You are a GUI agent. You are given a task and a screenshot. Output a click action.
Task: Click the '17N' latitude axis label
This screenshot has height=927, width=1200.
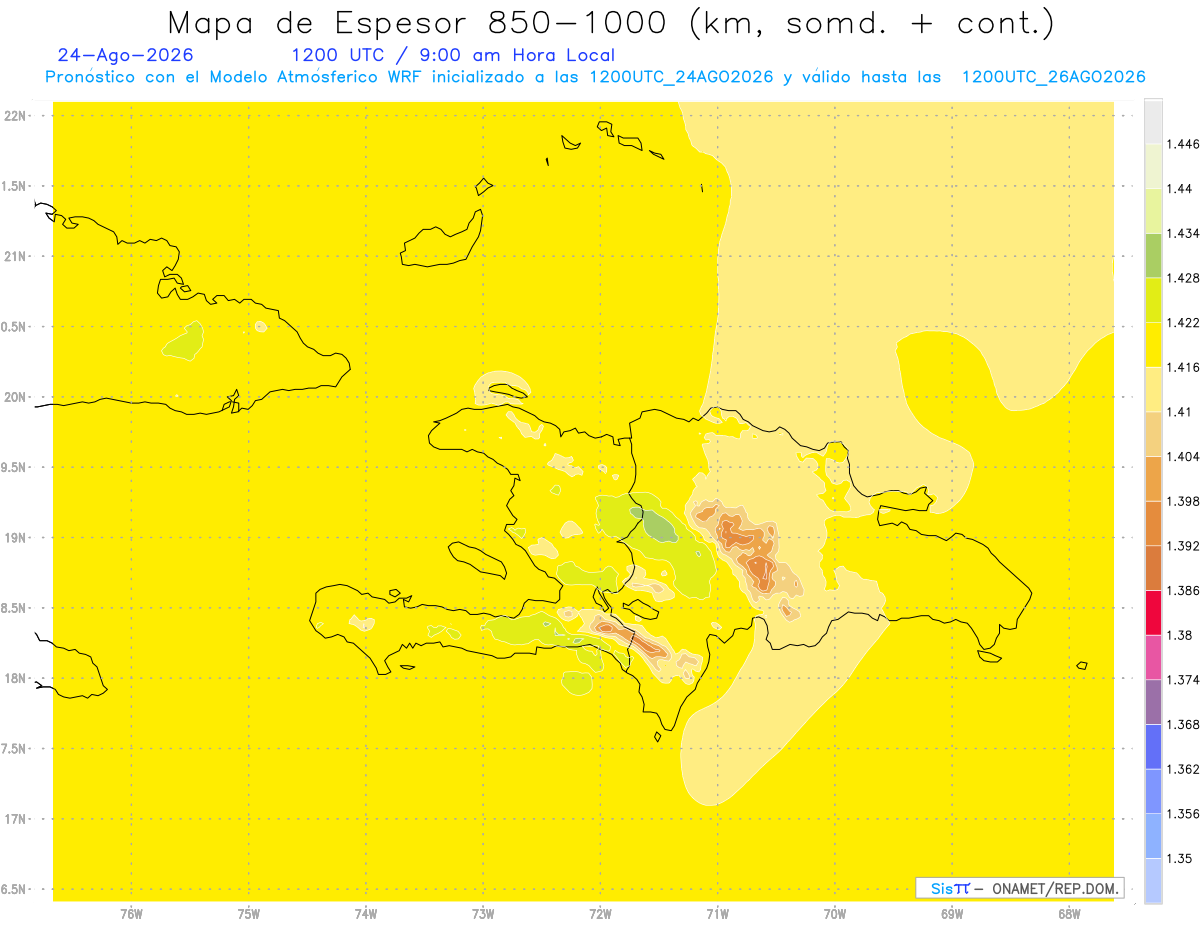(17, 819)
